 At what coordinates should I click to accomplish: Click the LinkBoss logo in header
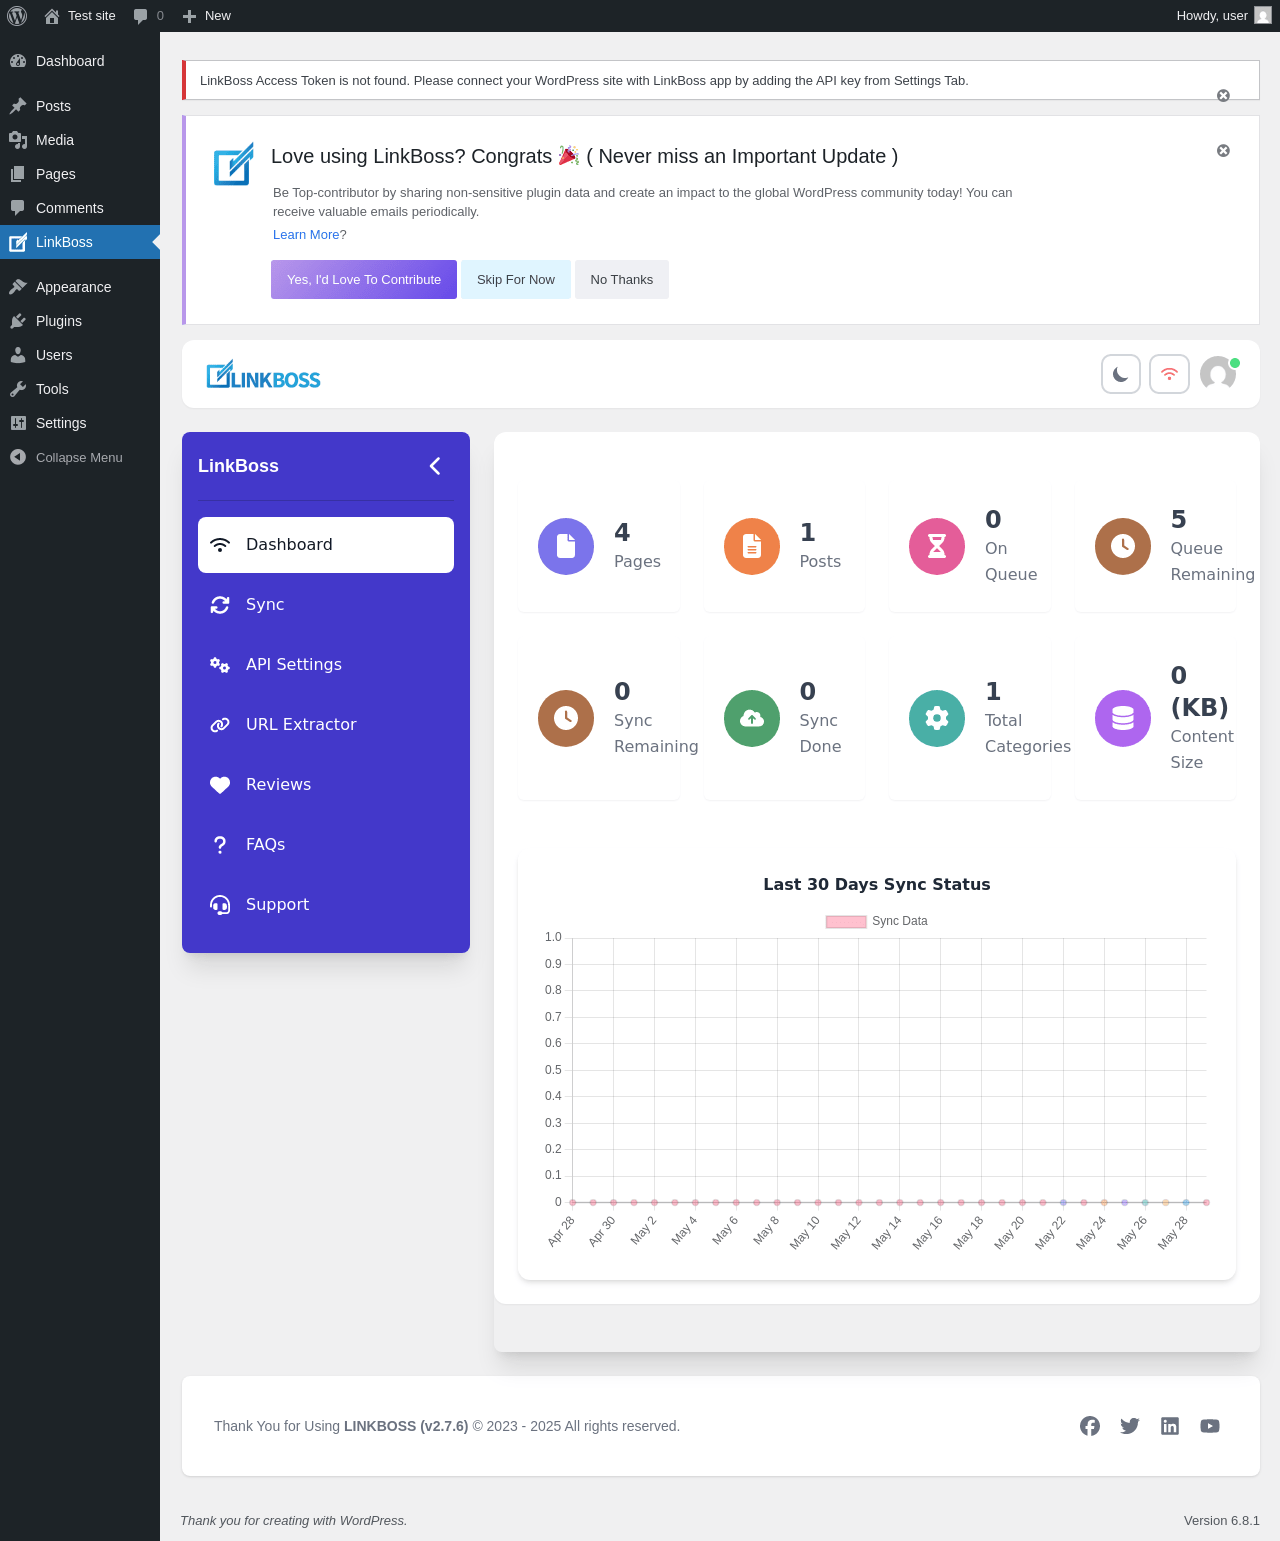[263, 375]
